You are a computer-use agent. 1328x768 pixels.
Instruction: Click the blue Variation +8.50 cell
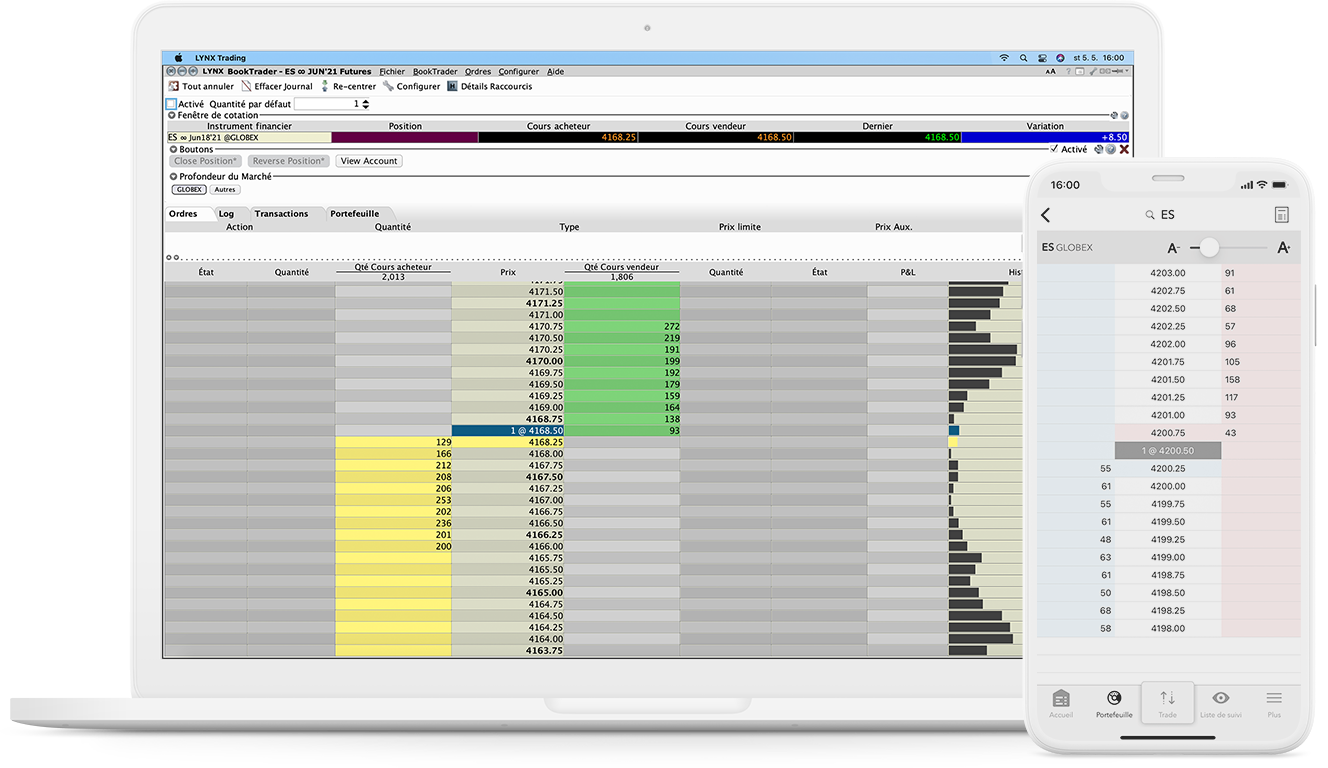(1046, 137)
